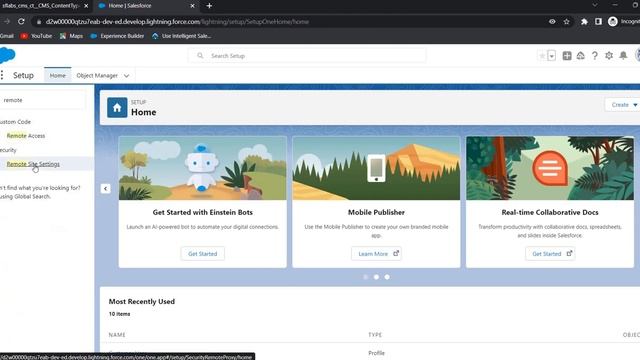Select the first carousel indicator dot
Screen dimensions: 640x360
(365, 277)
